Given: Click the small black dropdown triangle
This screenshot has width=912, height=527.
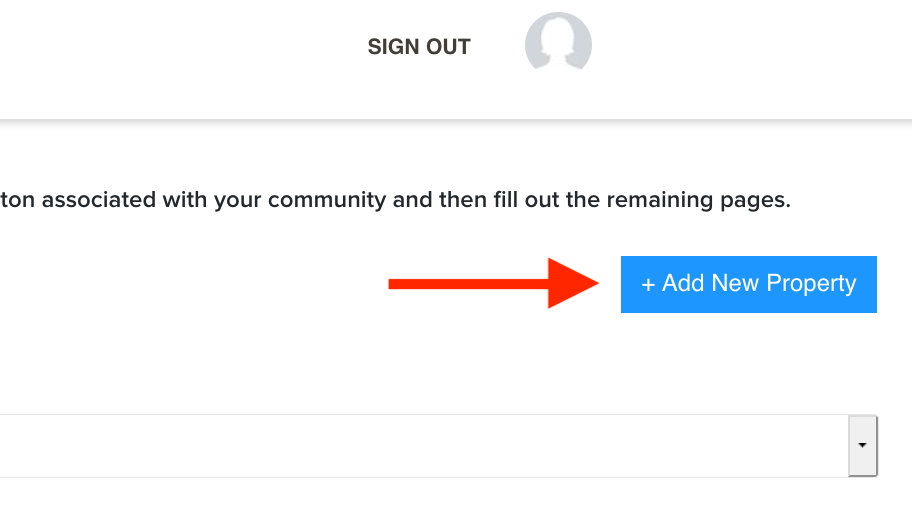Looking at the screenshot, I should [x=862, y=445].
